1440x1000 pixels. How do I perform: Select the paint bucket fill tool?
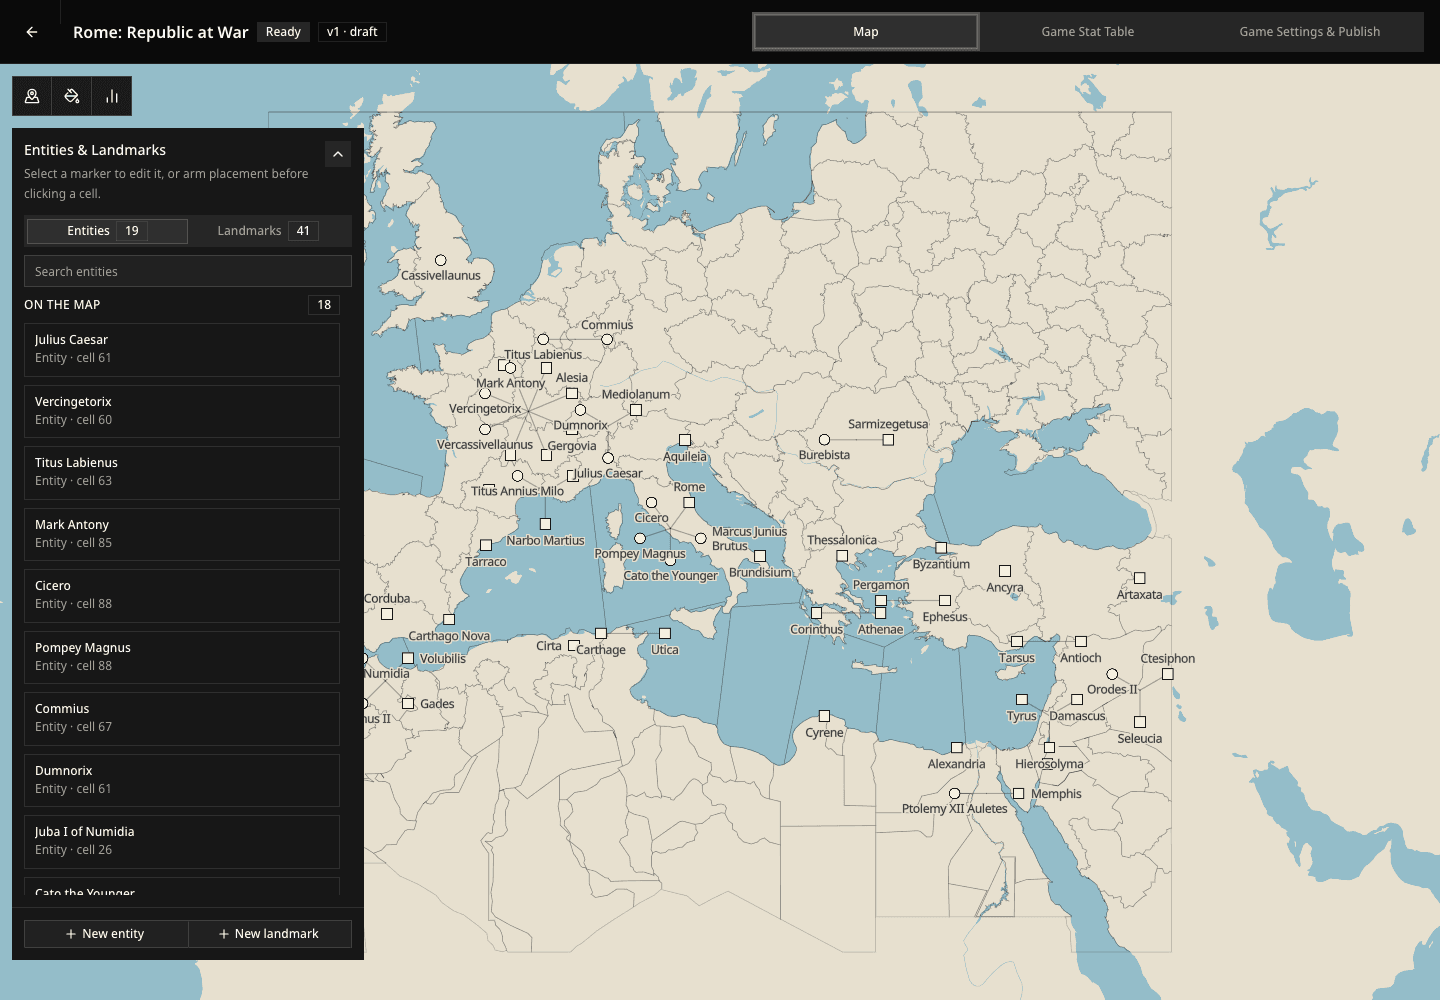point(72,96)
